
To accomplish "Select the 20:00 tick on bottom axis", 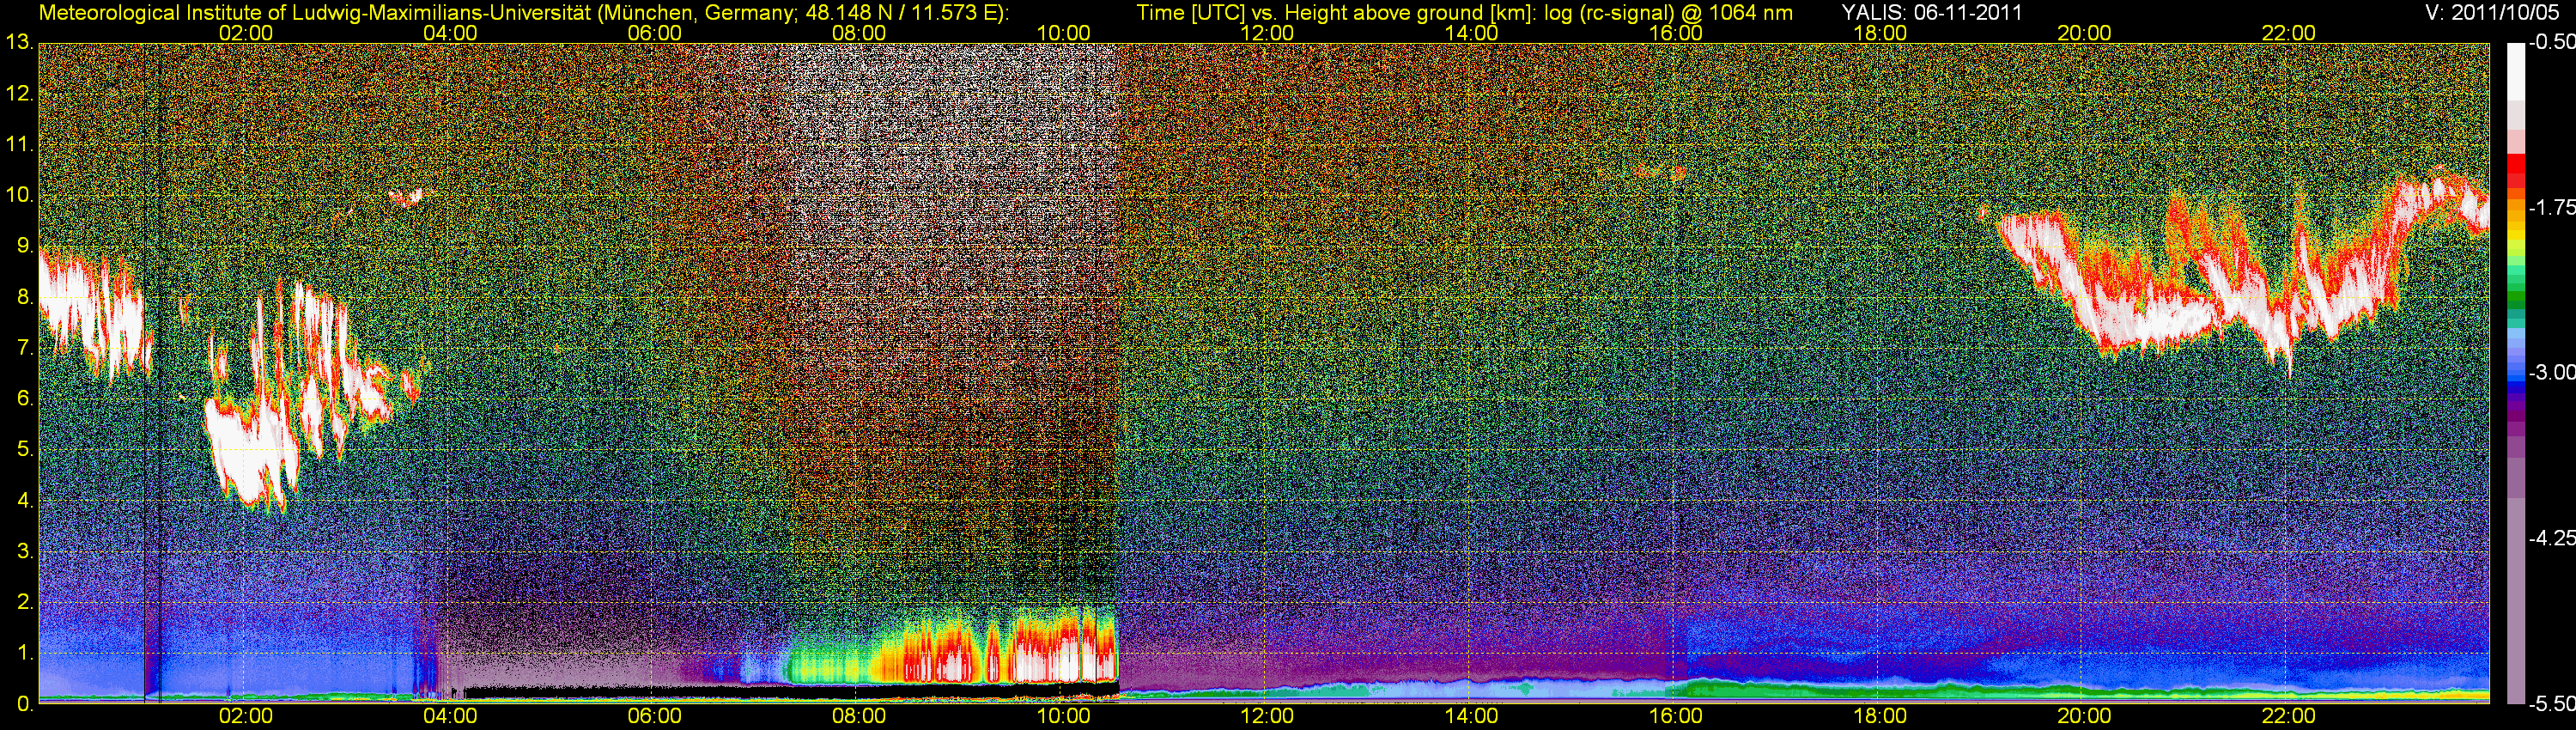I will coord(2084,717).
